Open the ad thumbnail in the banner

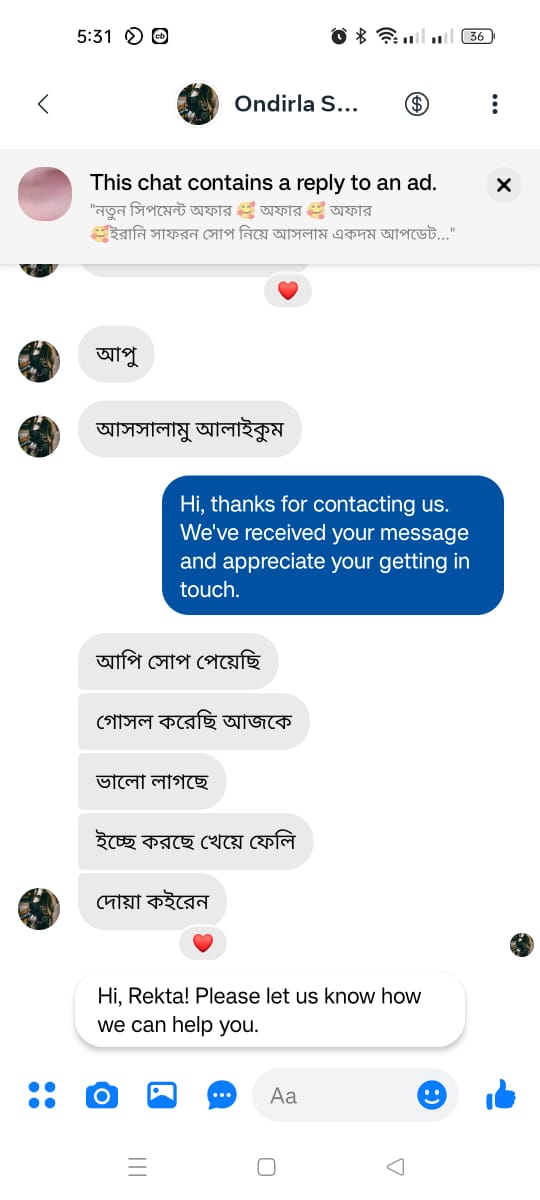click(45, 195)
